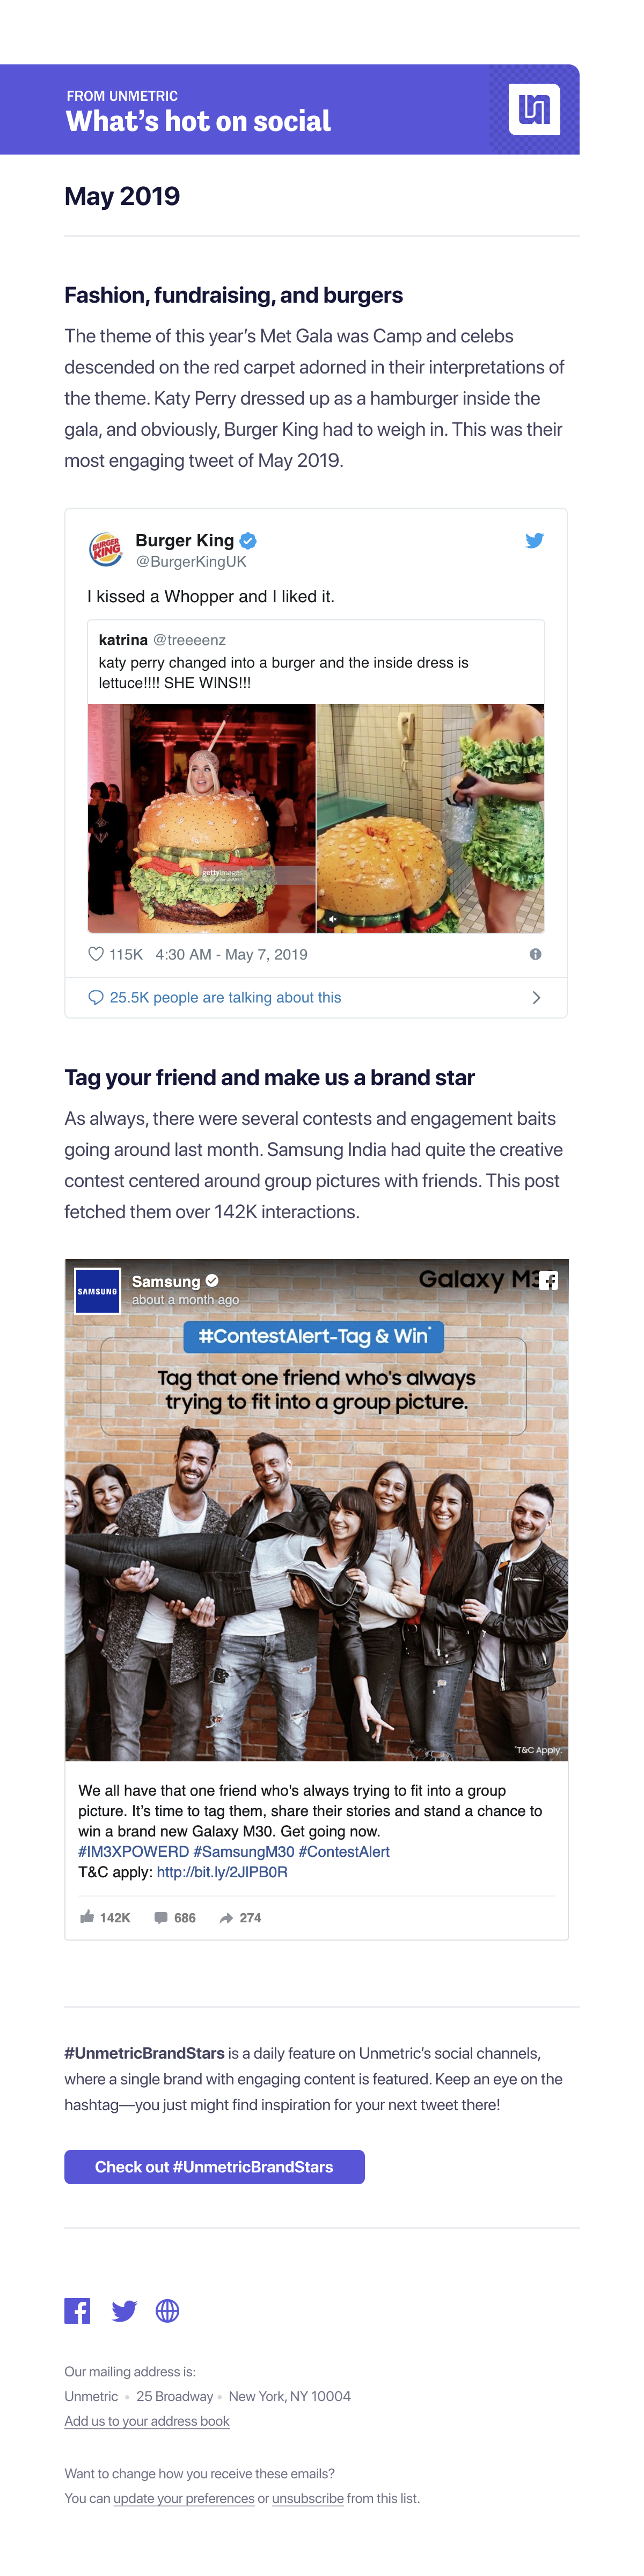Viewport: 644px width, 2576px height.
Task: Click the unsubscribe link
Action: (308, 2498)
